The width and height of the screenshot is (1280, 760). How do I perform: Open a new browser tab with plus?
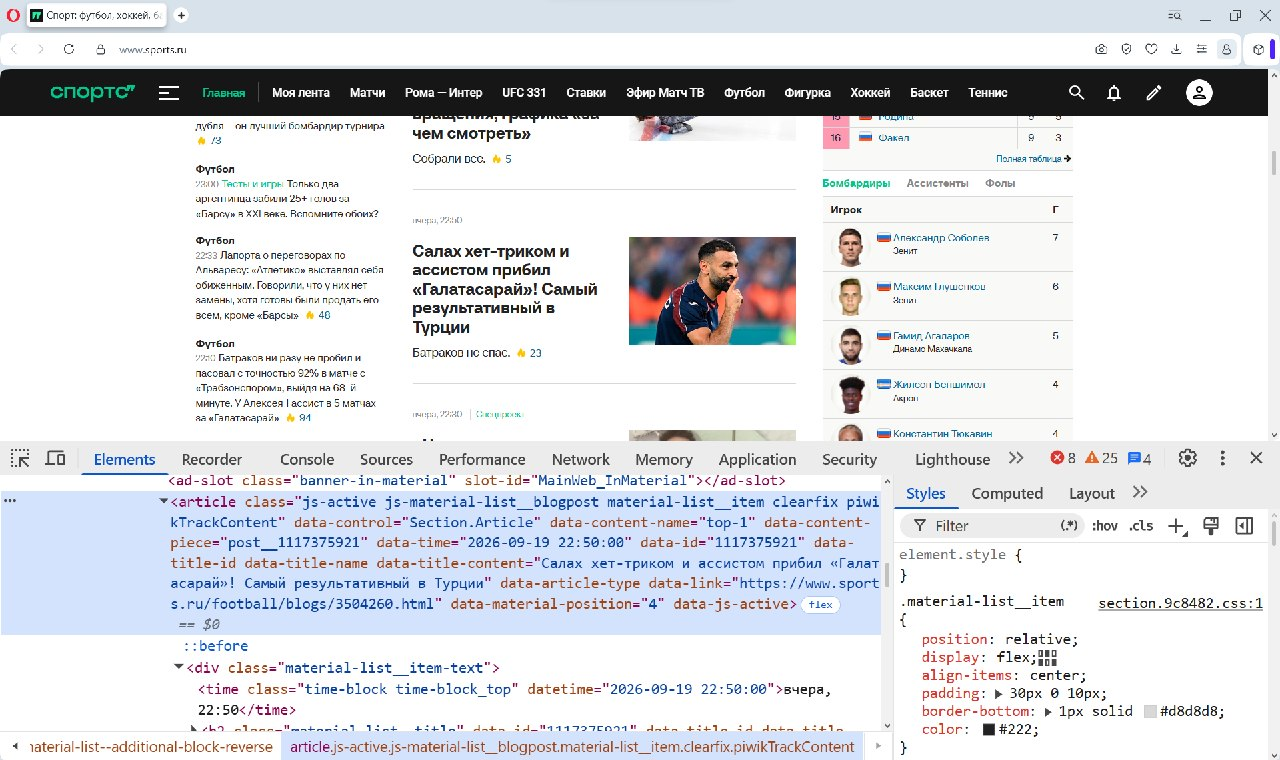[181, 15]
